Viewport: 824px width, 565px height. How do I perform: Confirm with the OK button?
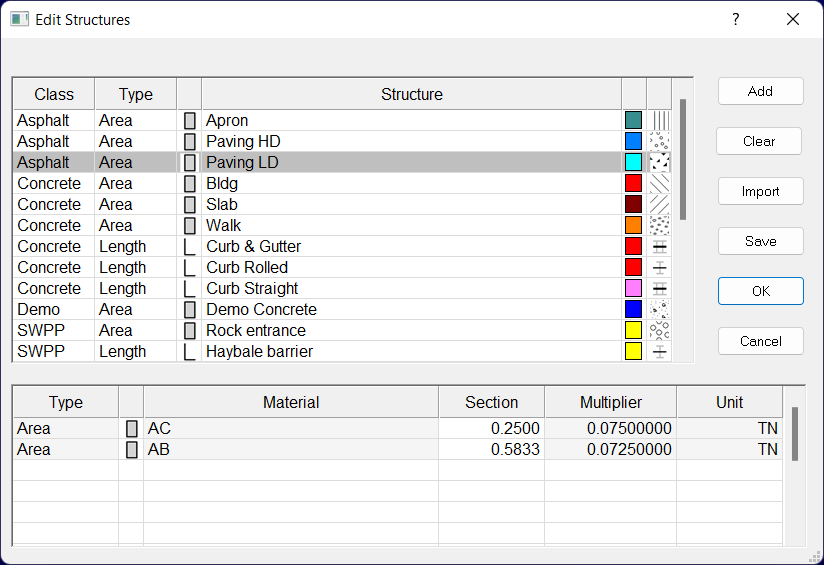[760, 291]
